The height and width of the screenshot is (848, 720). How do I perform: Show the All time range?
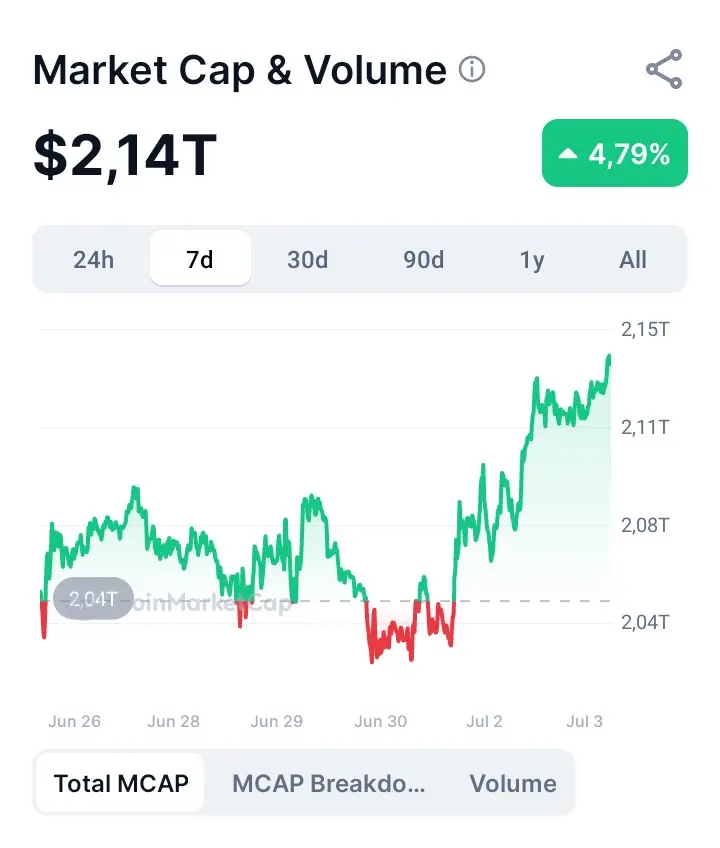[632, 260]
